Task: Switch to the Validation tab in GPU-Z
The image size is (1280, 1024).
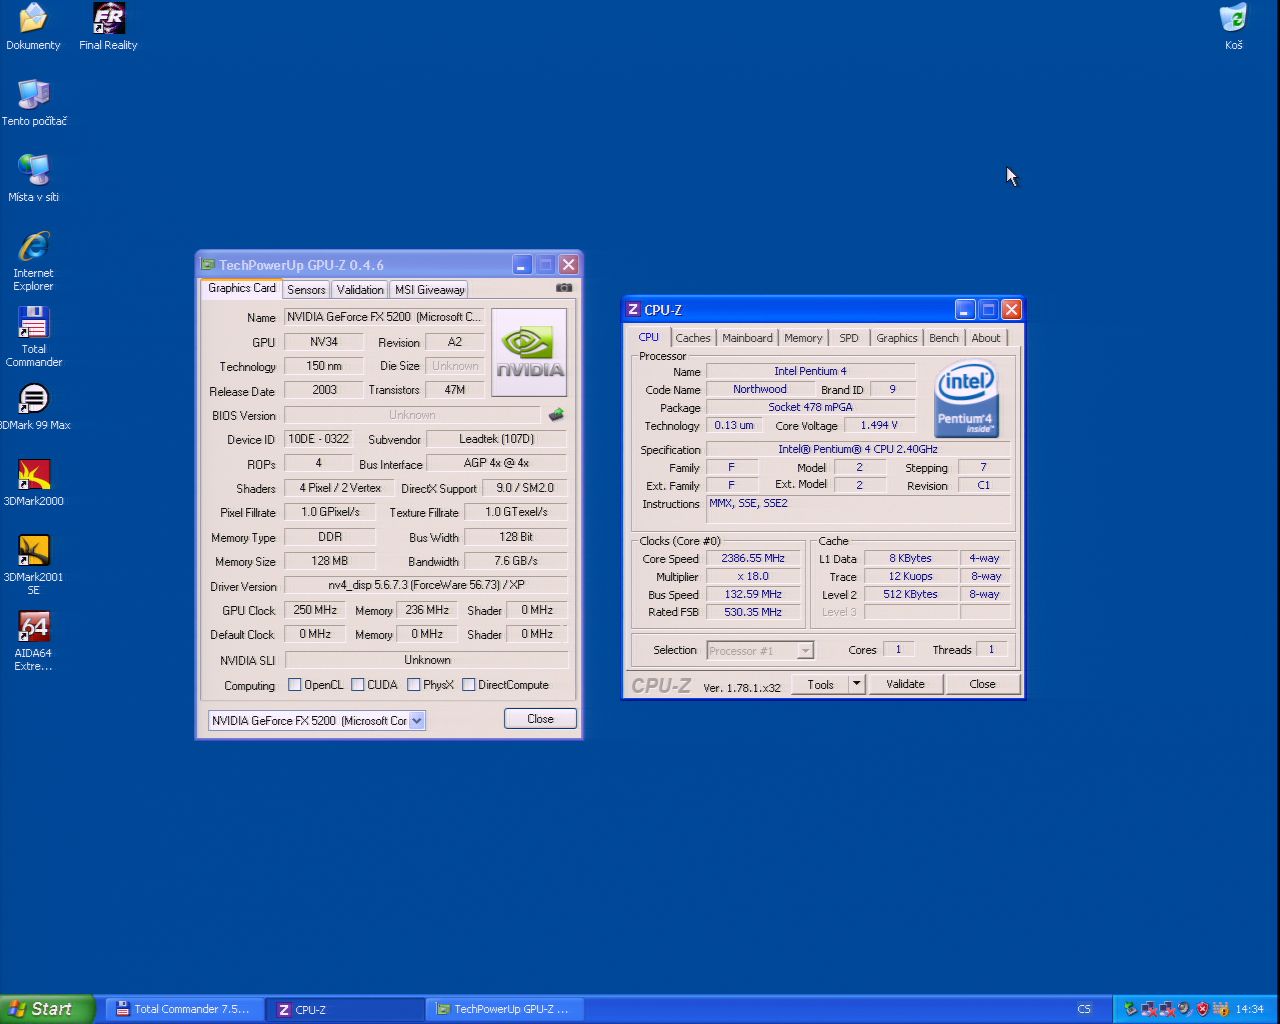Action: tap(360, 290)
